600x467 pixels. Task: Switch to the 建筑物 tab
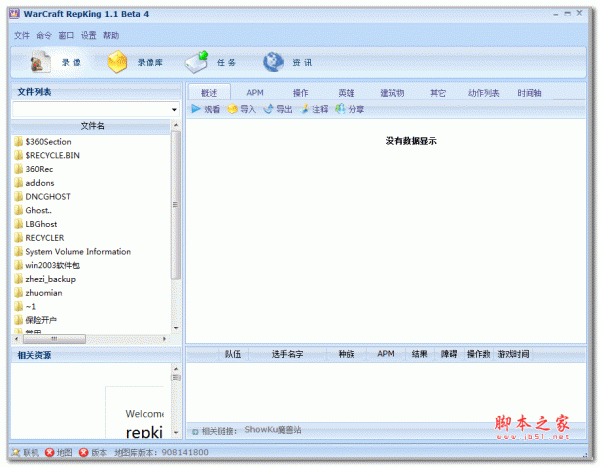click(392, 93)
